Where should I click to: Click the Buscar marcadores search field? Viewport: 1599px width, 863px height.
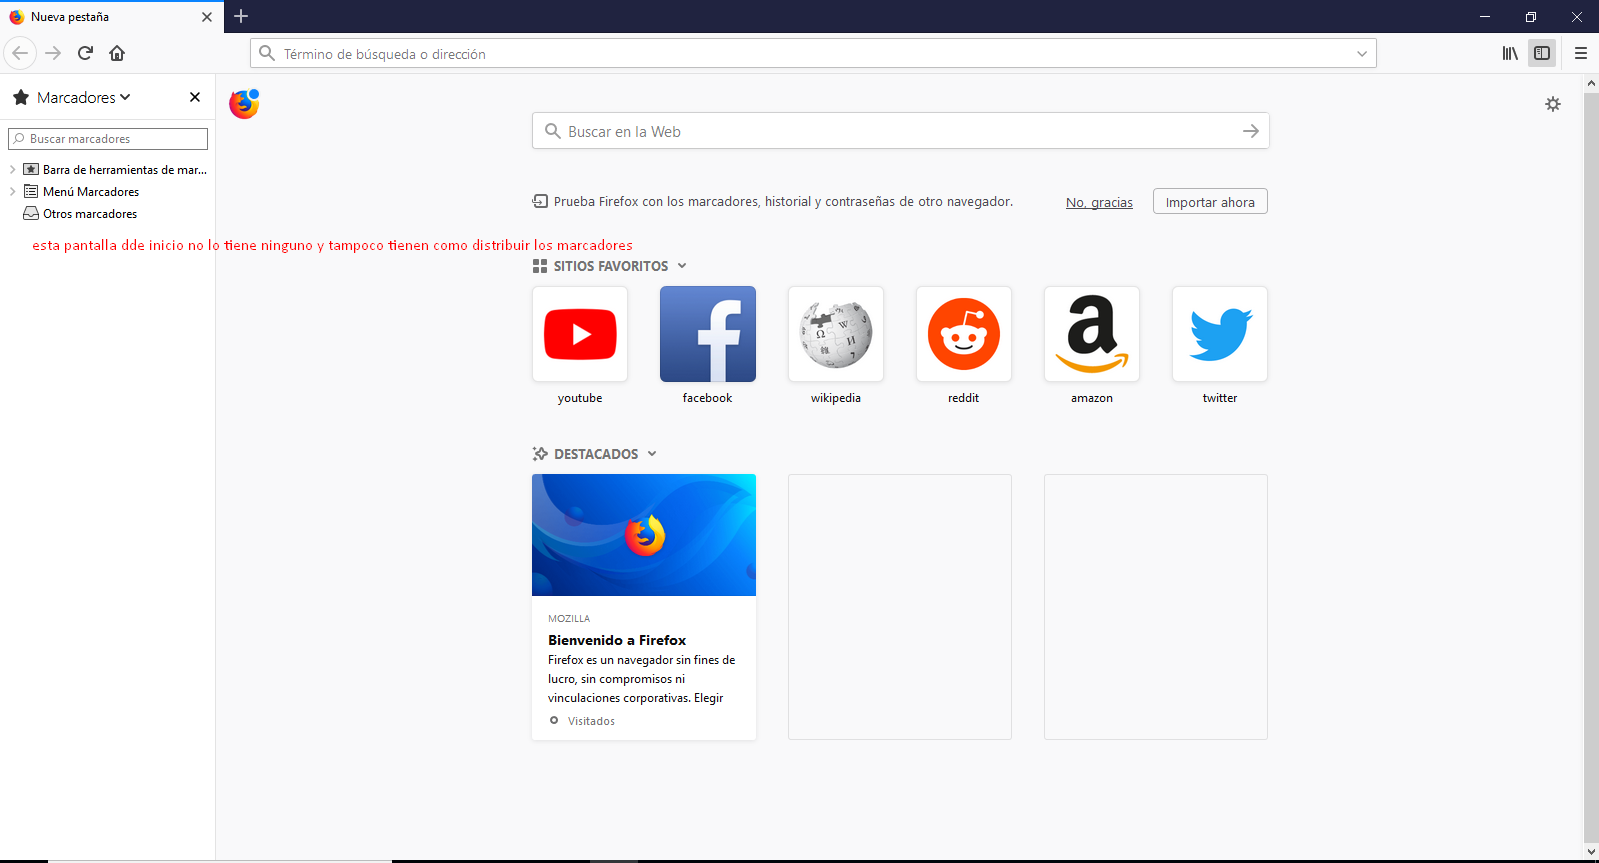(108, 139)
